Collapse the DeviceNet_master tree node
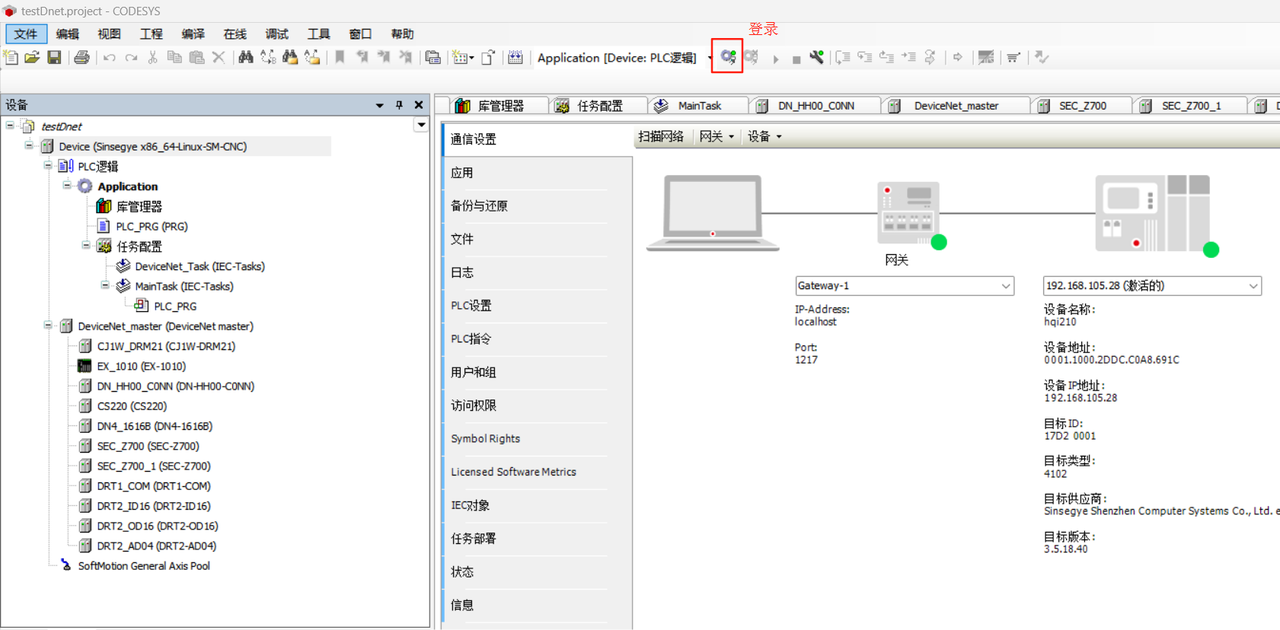 click(x=49, y=326)
